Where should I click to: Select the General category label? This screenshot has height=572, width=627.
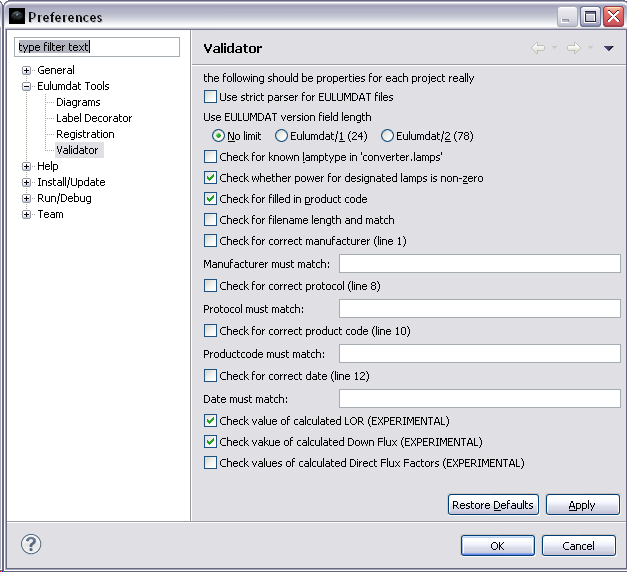pyautogui.click(x=56, y=70)
